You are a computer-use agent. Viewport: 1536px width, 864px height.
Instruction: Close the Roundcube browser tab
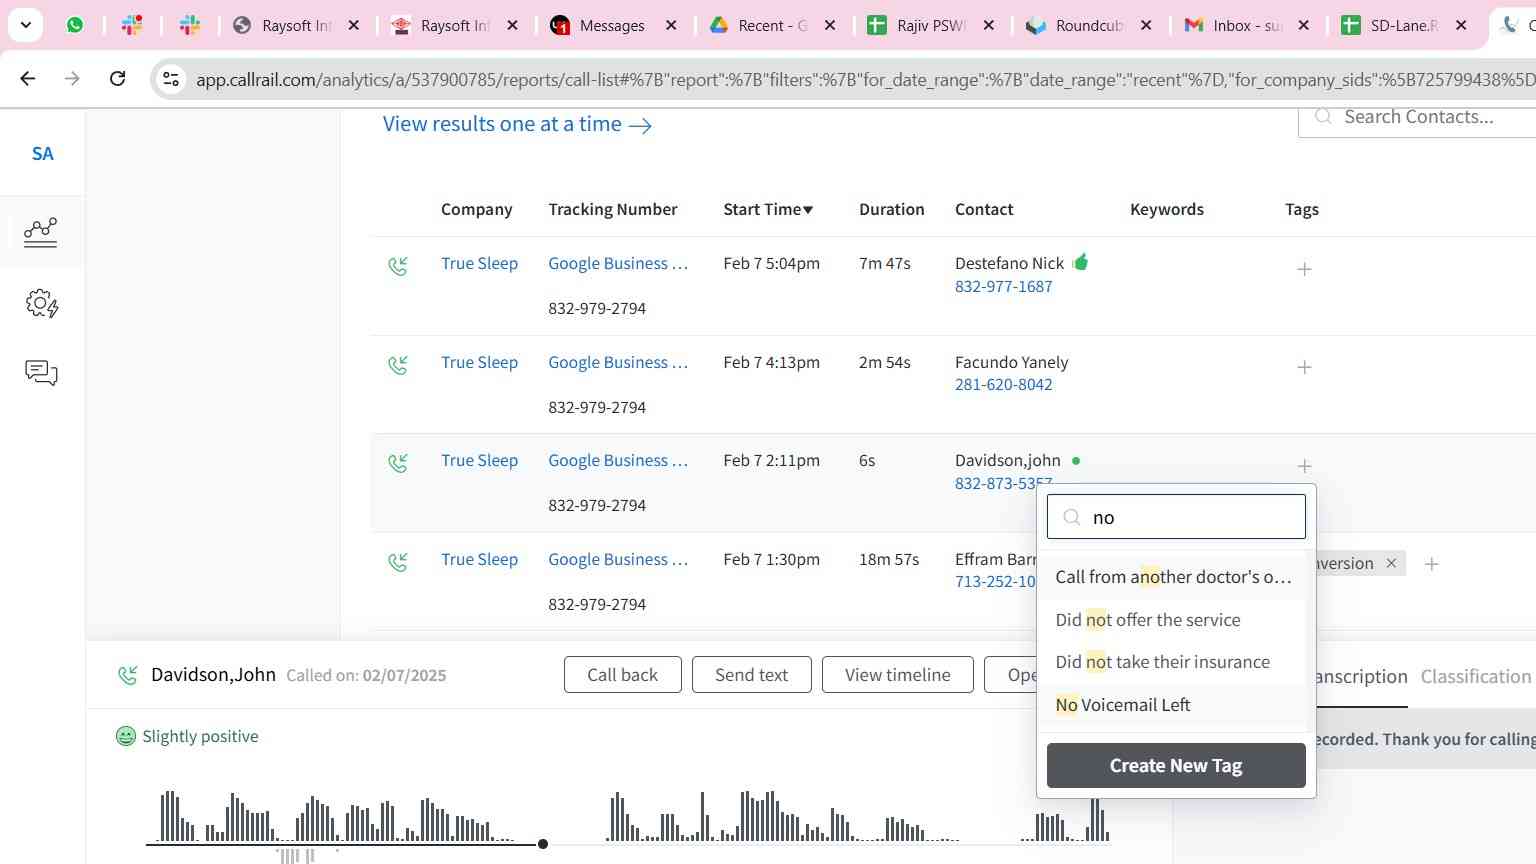[x=1146, y=25]
